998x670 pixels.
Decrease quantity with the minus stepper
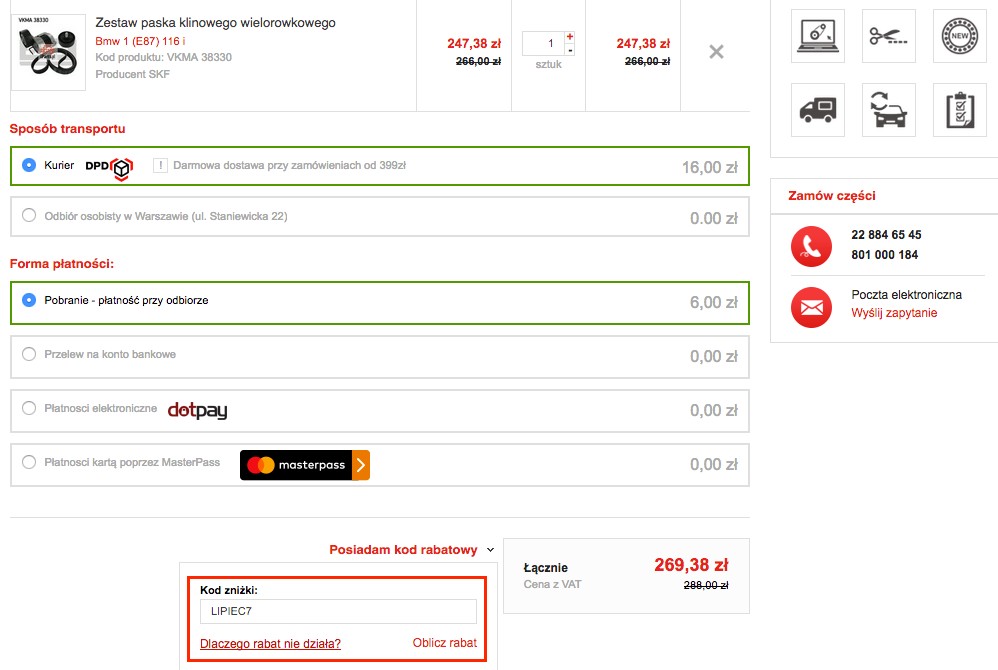pyautogui.click(x=570, y=50)
